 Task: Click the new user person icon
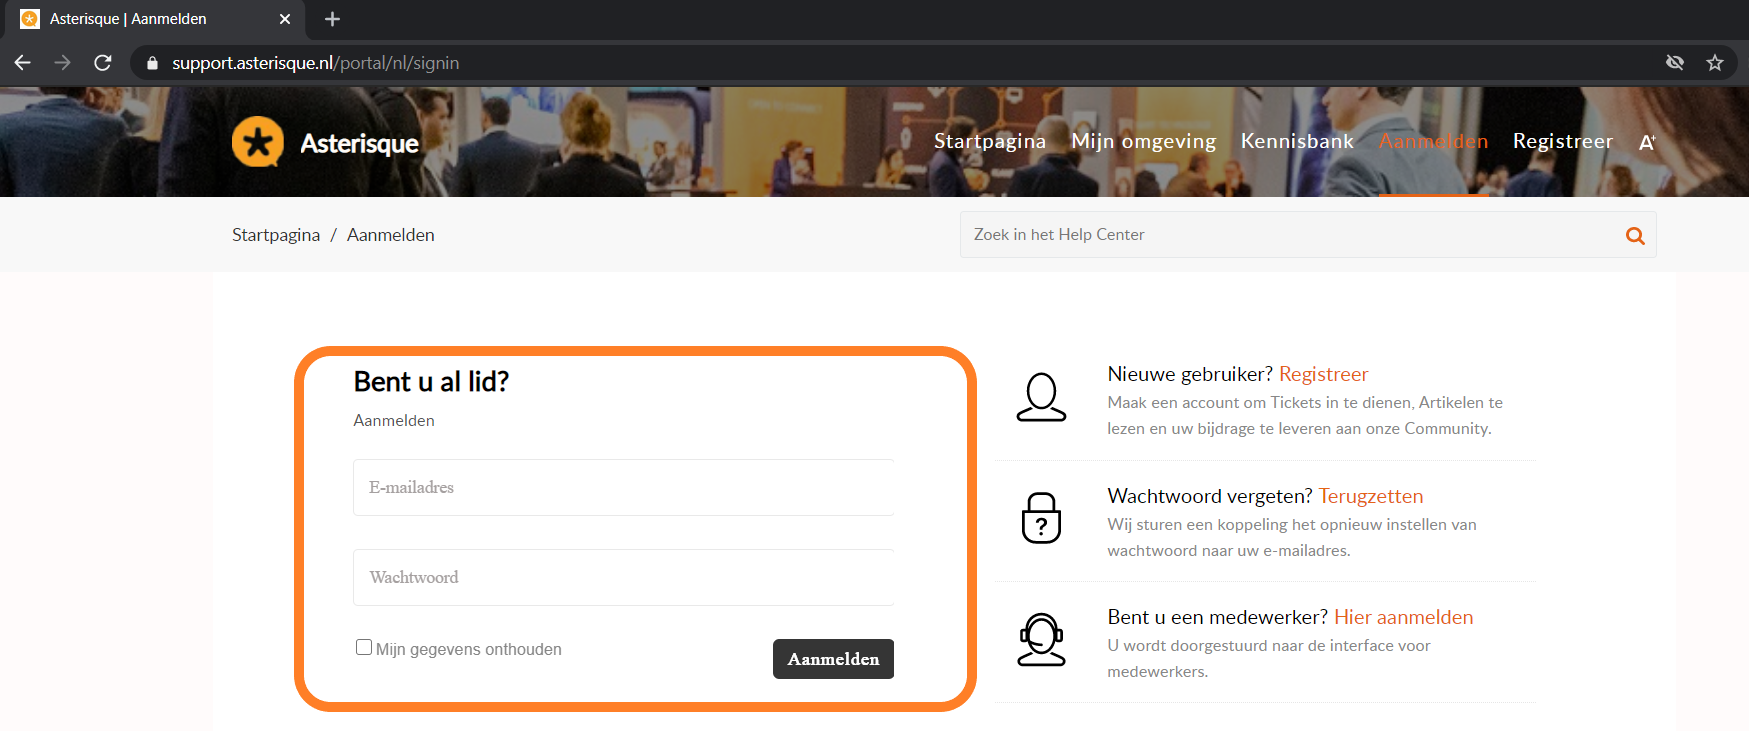pos(1041,397)
